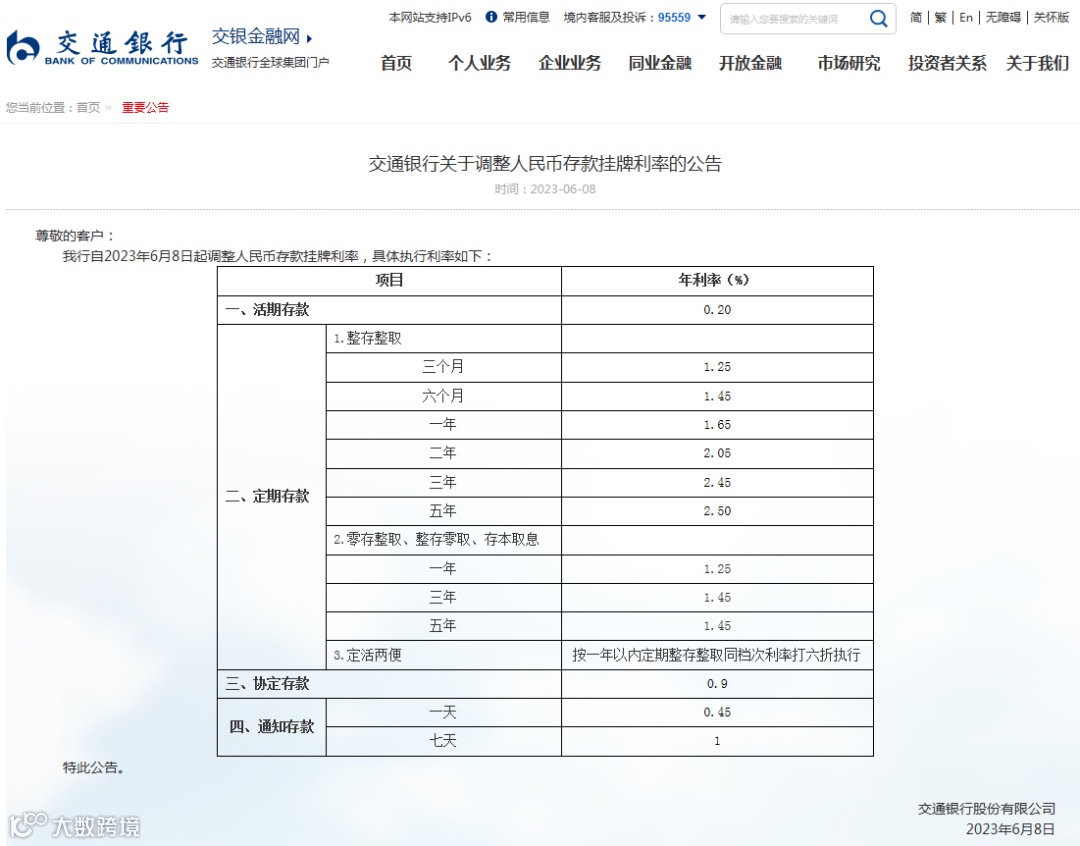Click the 常用信息 link
1080x846 pixels.
click(526, 17)
